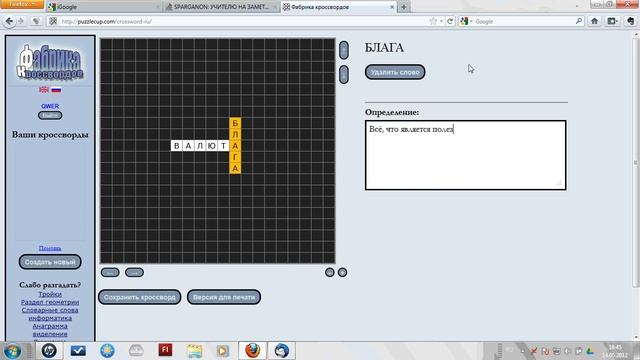Click the page vertical scrollbar

[x=636, y=163]
